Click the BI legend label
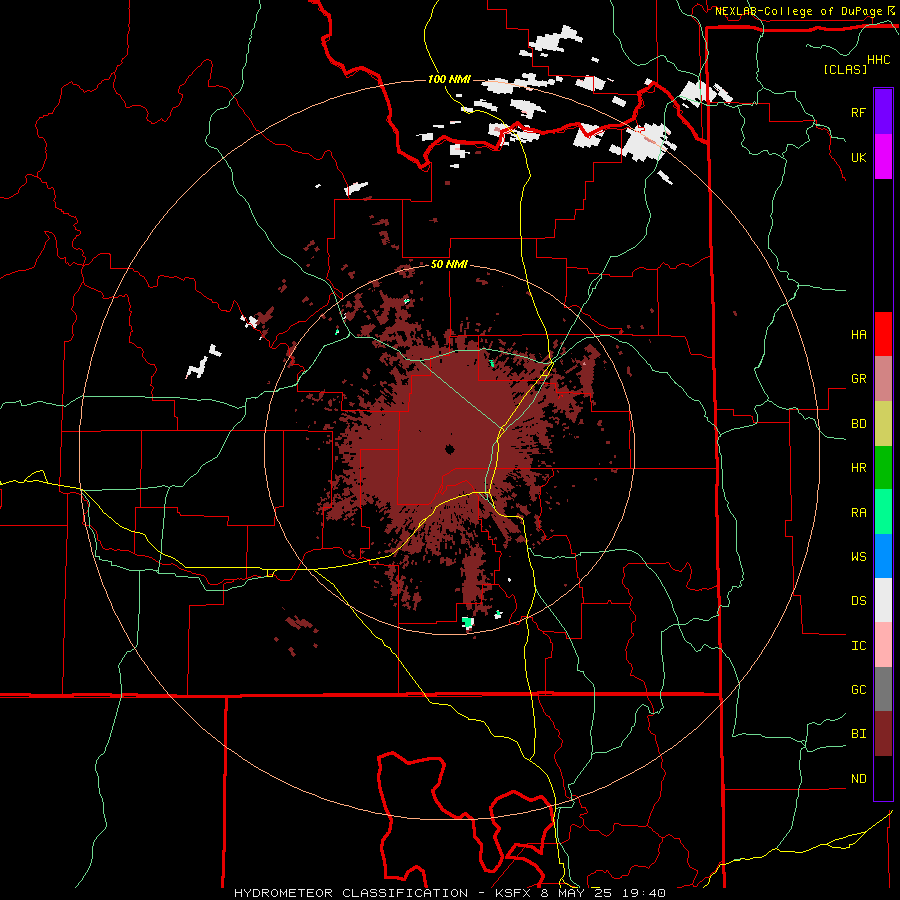Viewport: 900px width, 900px height. click(858, 734)
